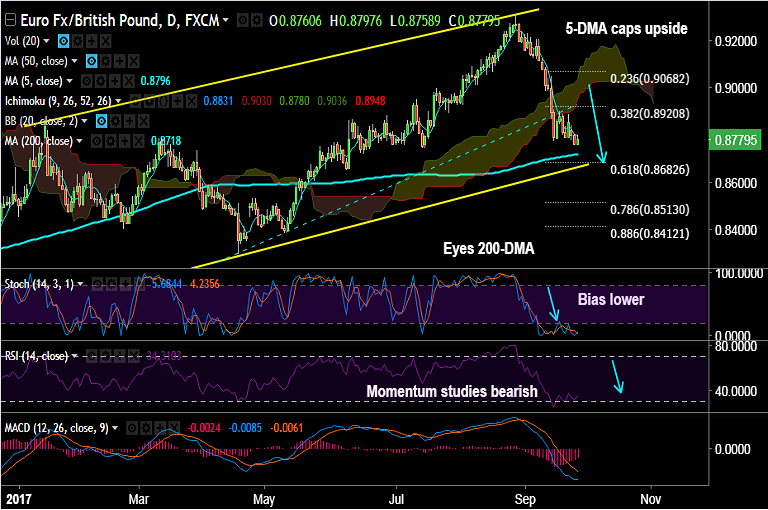Open settings gear for MA (50, close)

pos(106,61)
